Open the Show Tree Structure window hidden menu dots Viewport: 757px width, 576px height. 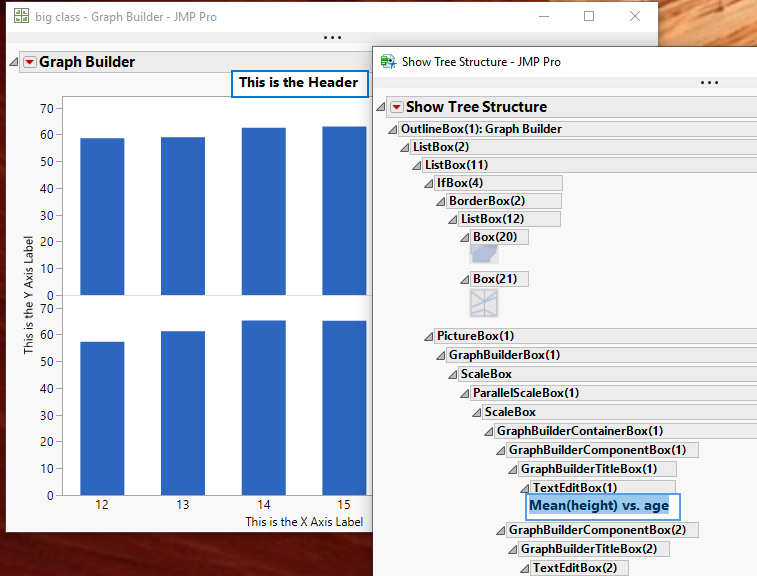[x=709, y=83]
